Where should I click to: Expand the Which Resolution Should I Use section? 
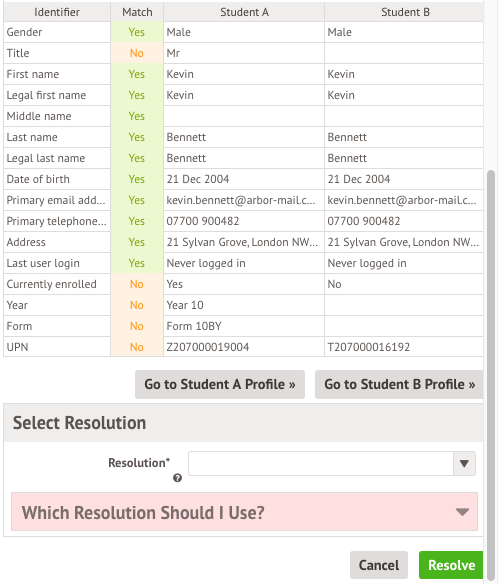(244, 512)
